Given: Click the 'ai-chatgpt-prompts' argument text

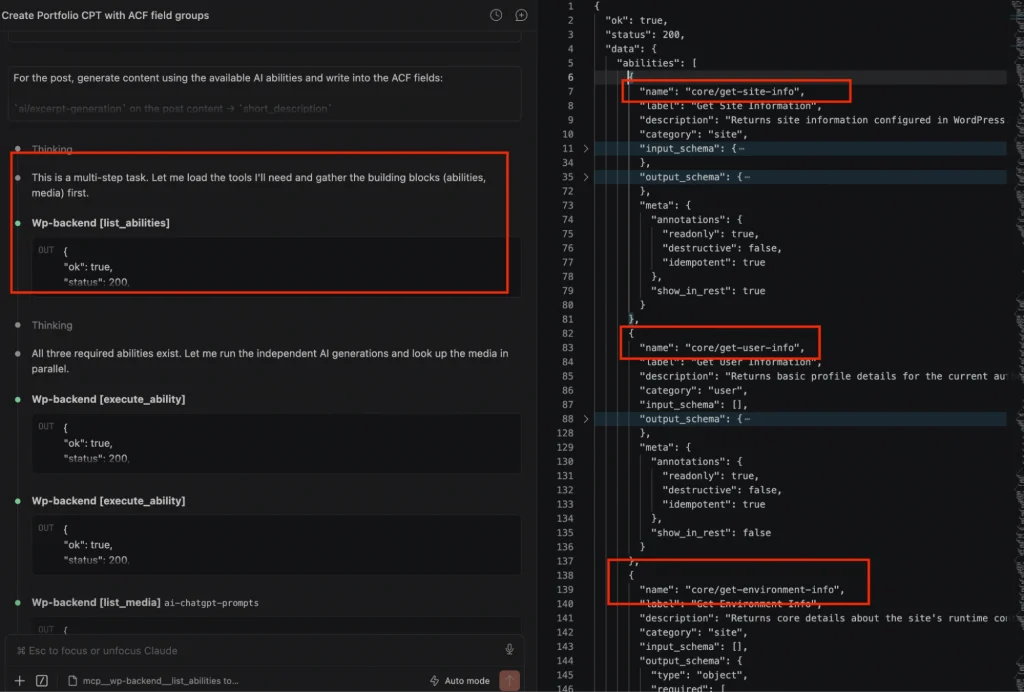Looking at the screenshot, I should point(212,603).
